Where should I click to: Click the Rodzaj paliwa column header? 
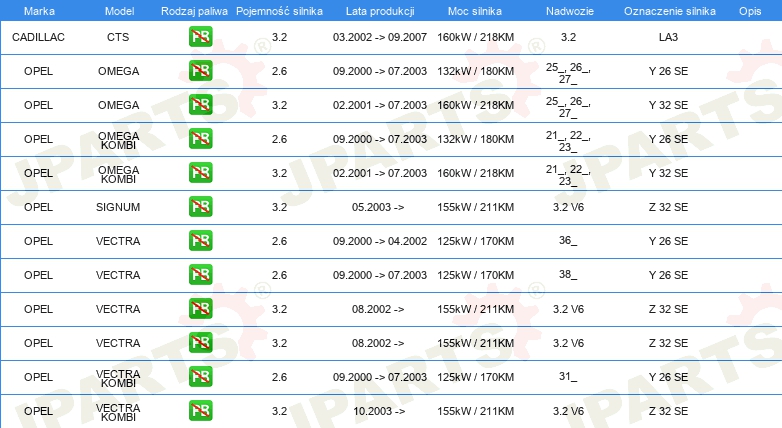tap(194, 11)
